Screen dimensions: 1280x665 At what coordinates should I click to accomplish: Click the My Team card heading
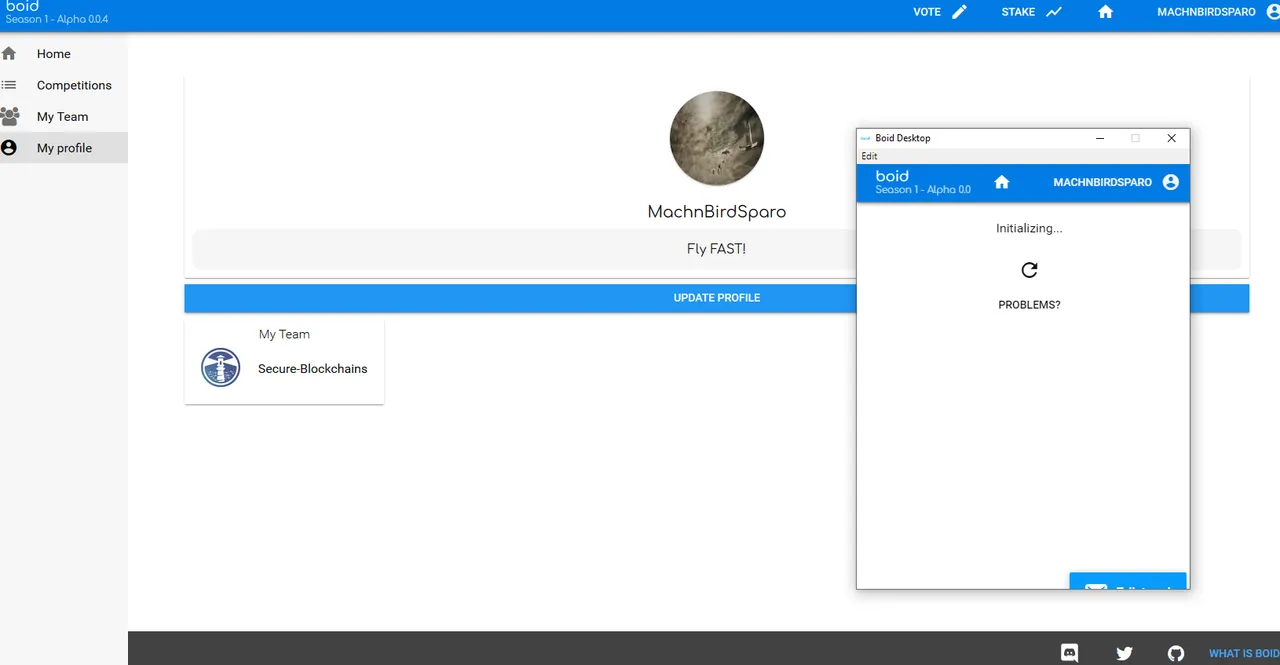pyautogui.click(x=284, y=334)
